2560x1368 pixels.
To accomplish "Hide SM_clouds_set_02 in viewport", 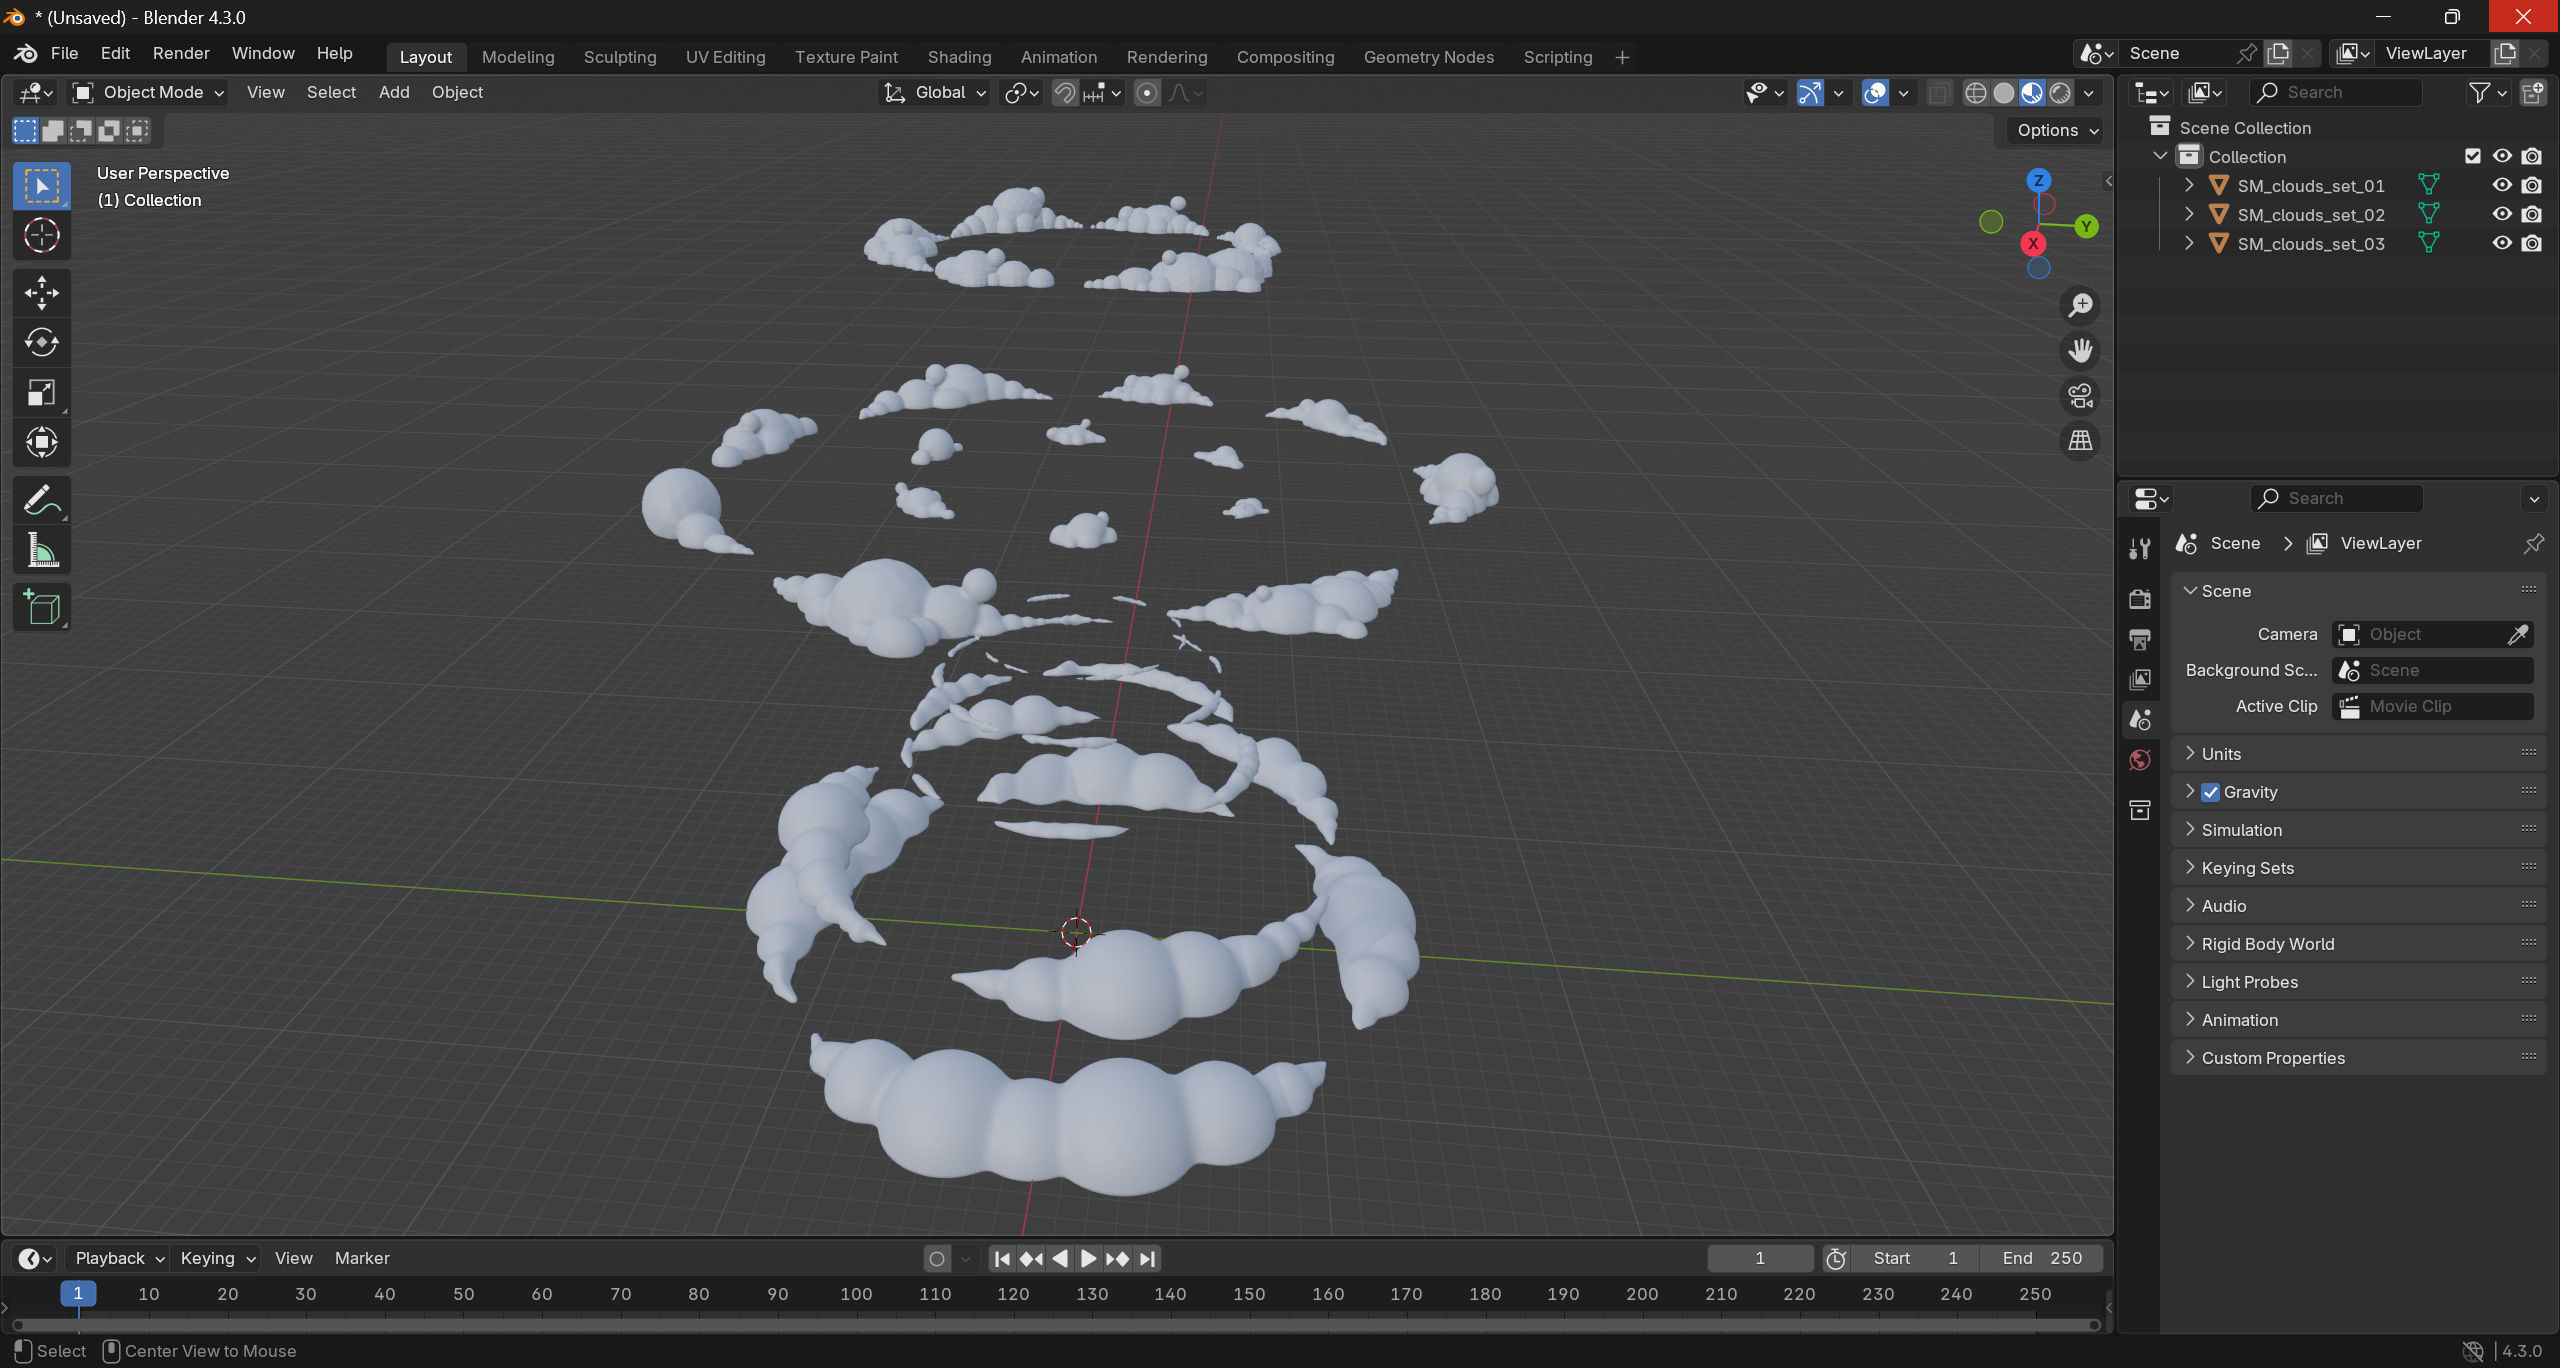I will tap(2502, 214).
